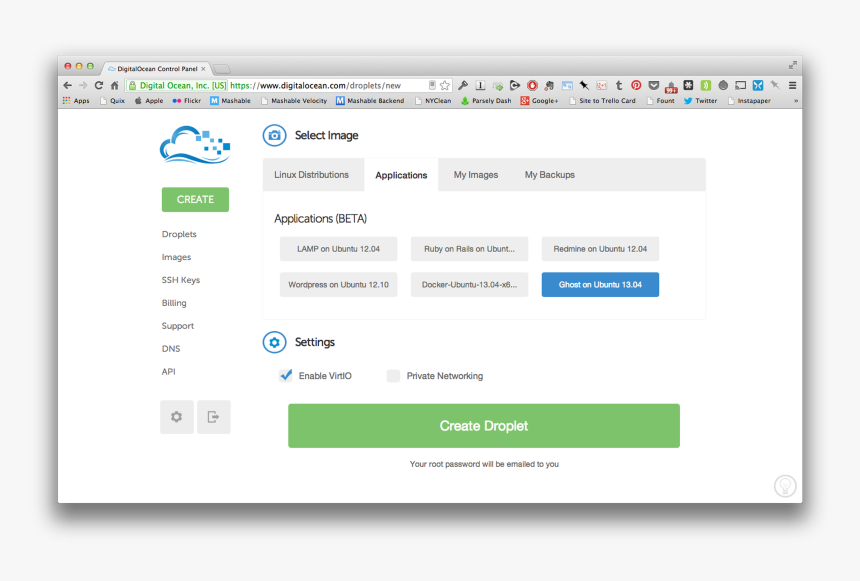This screenshot has height=581, width=860.
Task: Click the red stop-hand extension icon
Action: [532, 85]
